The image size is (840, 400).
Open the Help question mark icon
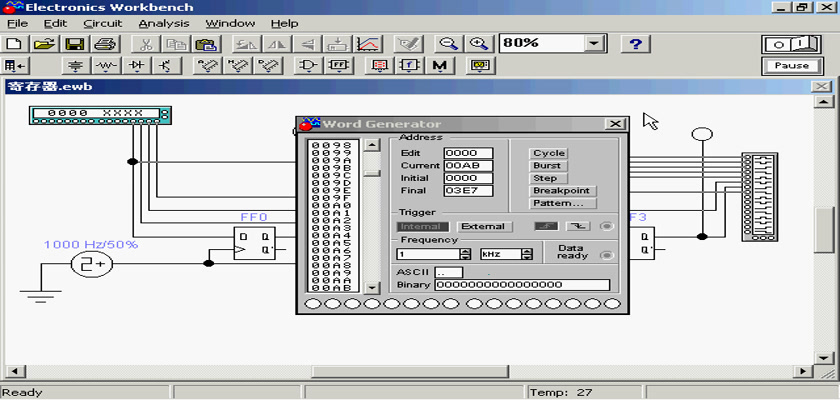(636, 44)
